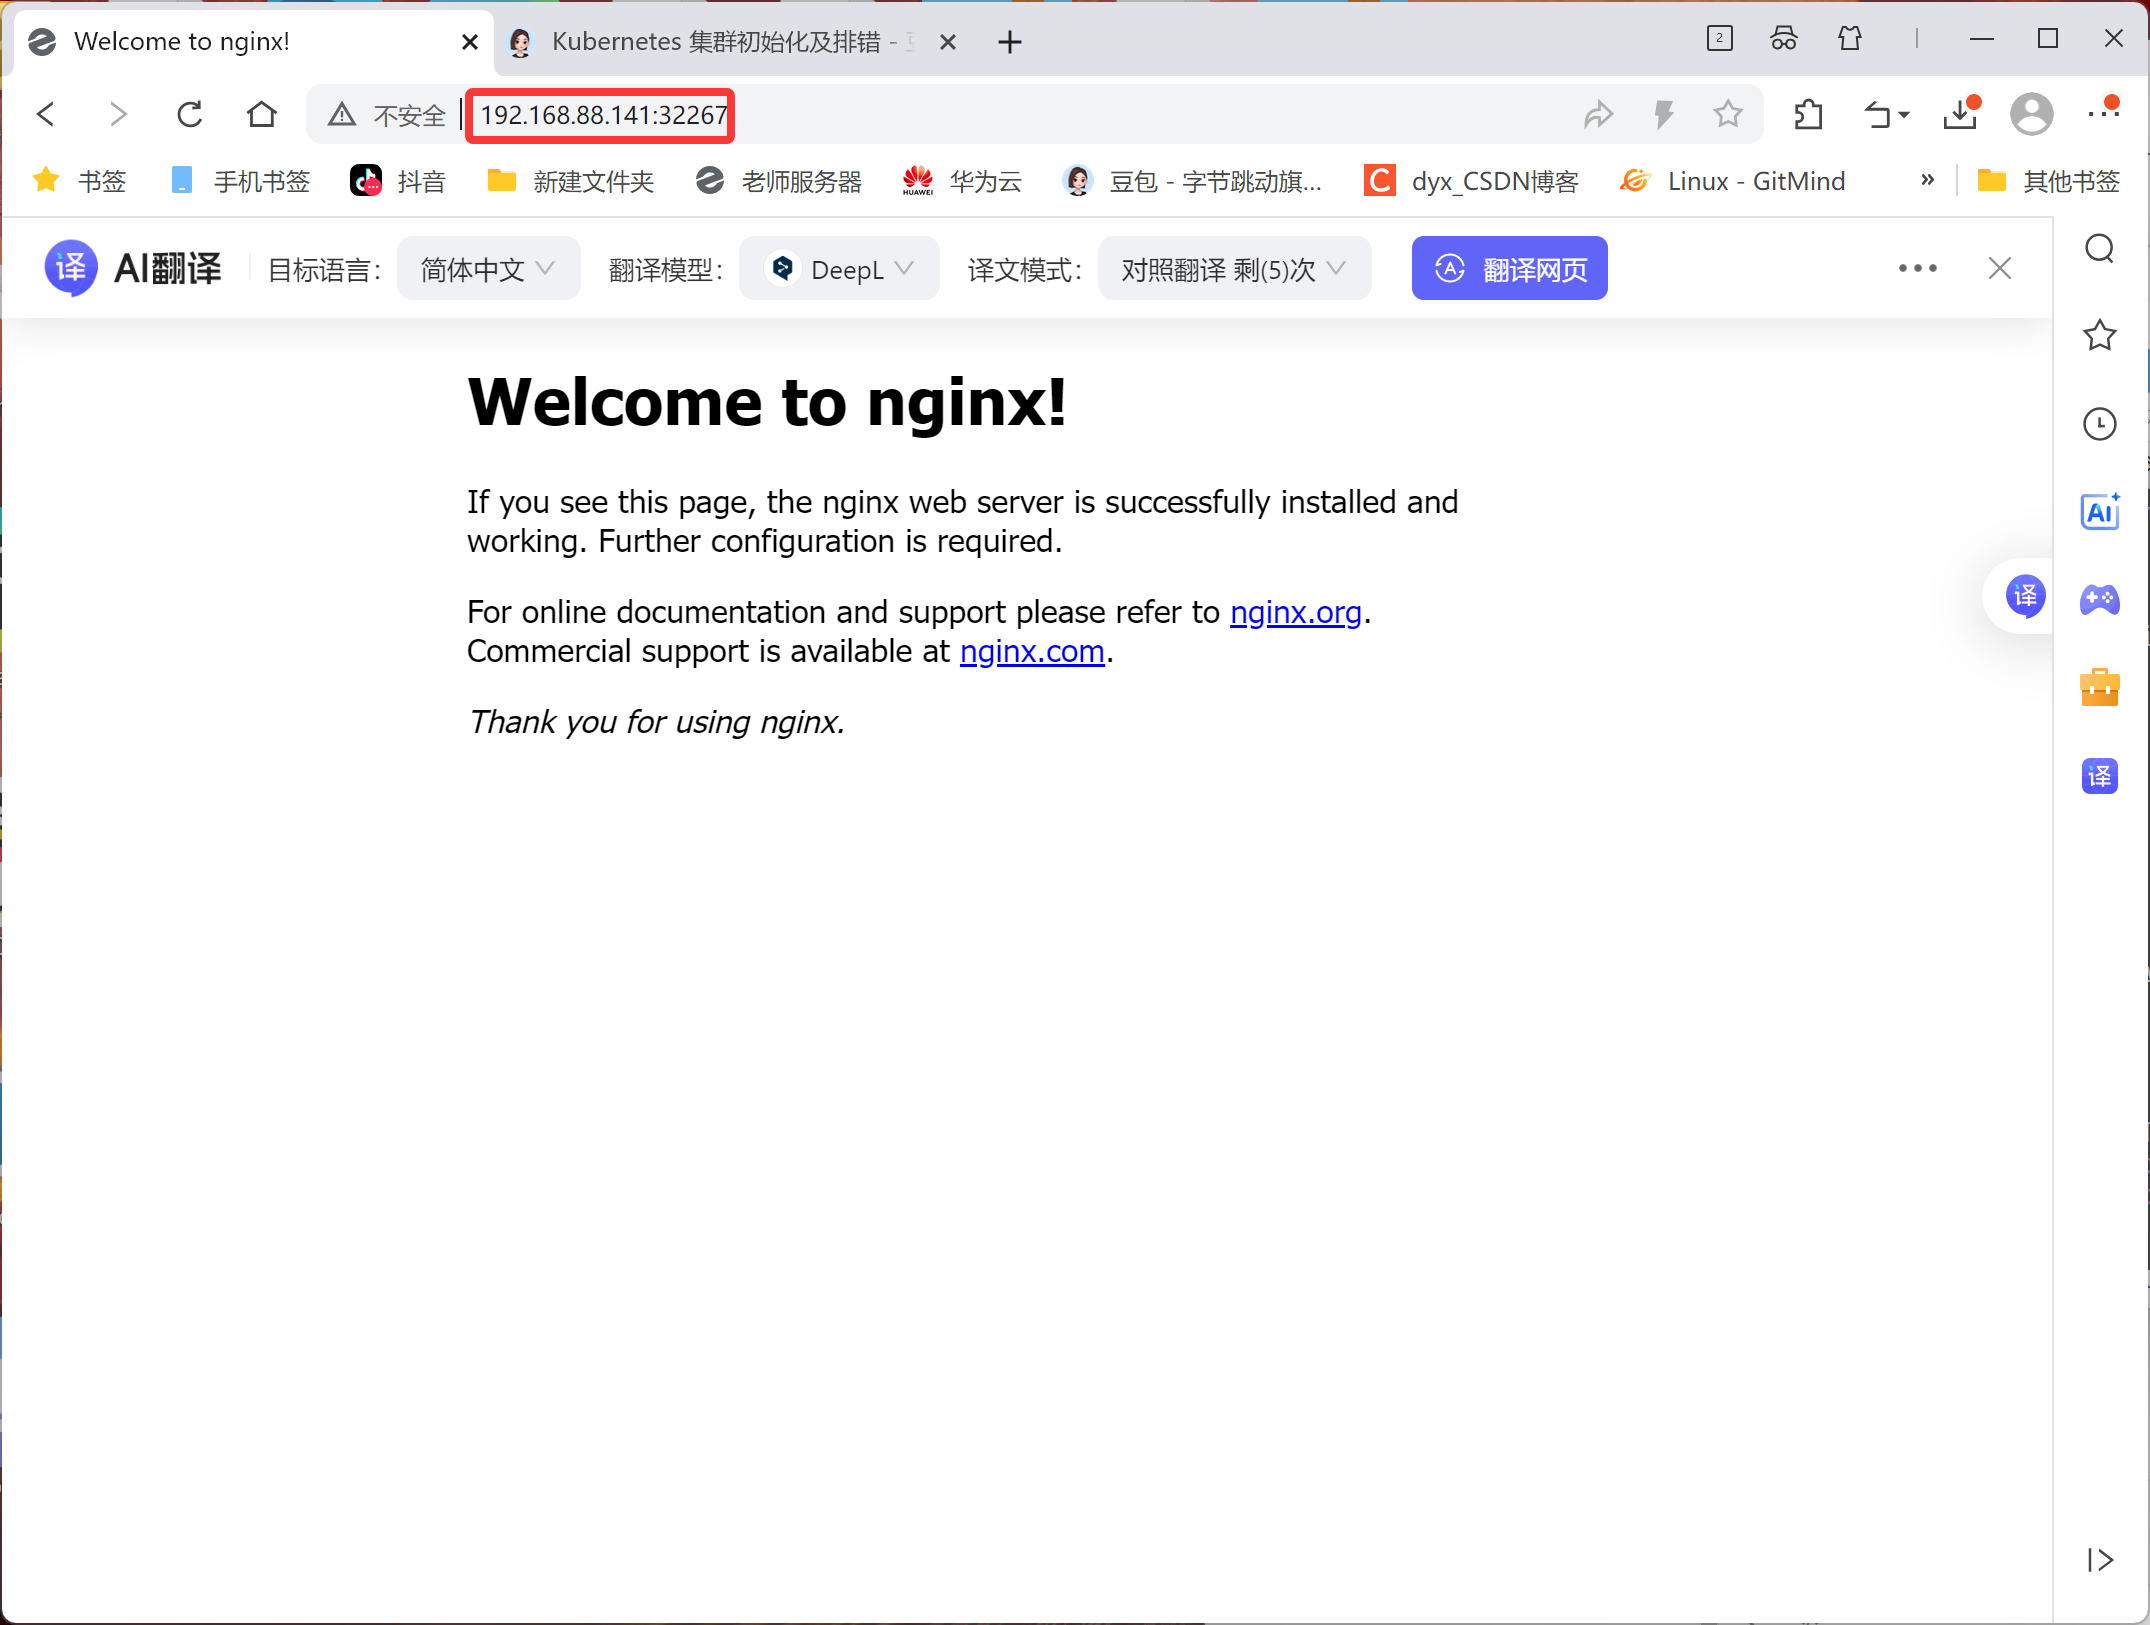Open the extensions puzzle icon
This screenshot has height=1625, width=2150.
pos(1808,115)
